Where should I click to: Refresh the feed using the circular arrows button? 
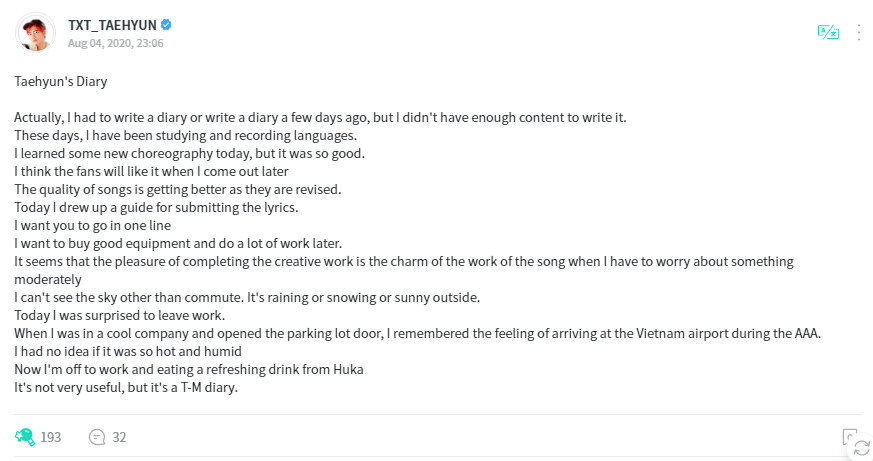point(861,448)
